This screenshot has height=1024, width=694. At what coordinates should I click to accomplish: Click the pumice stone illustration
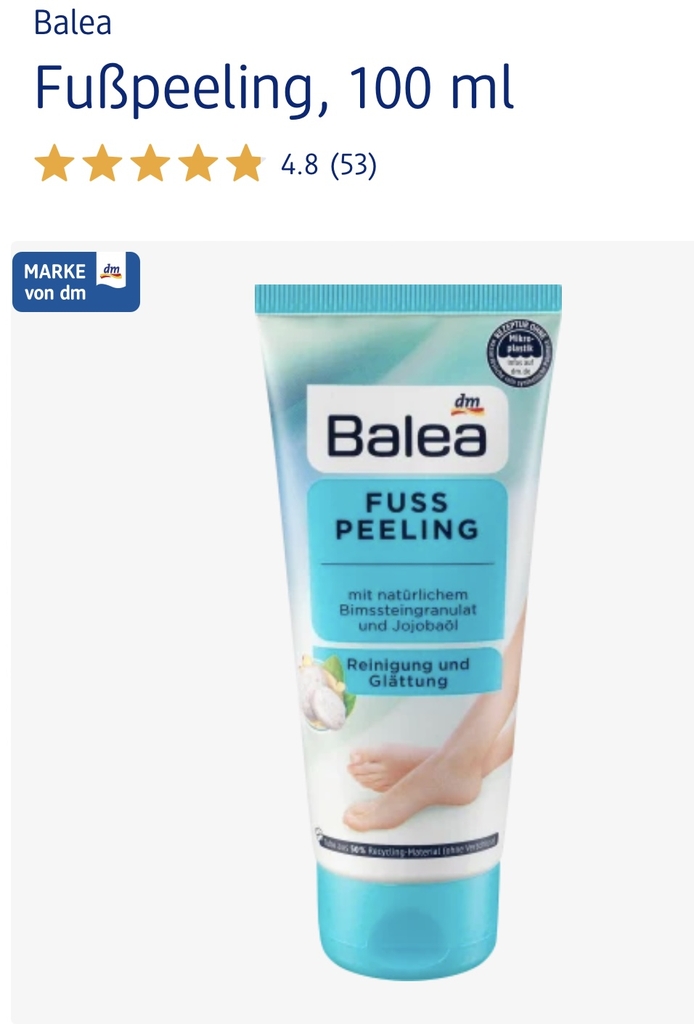tap(326, 693)
